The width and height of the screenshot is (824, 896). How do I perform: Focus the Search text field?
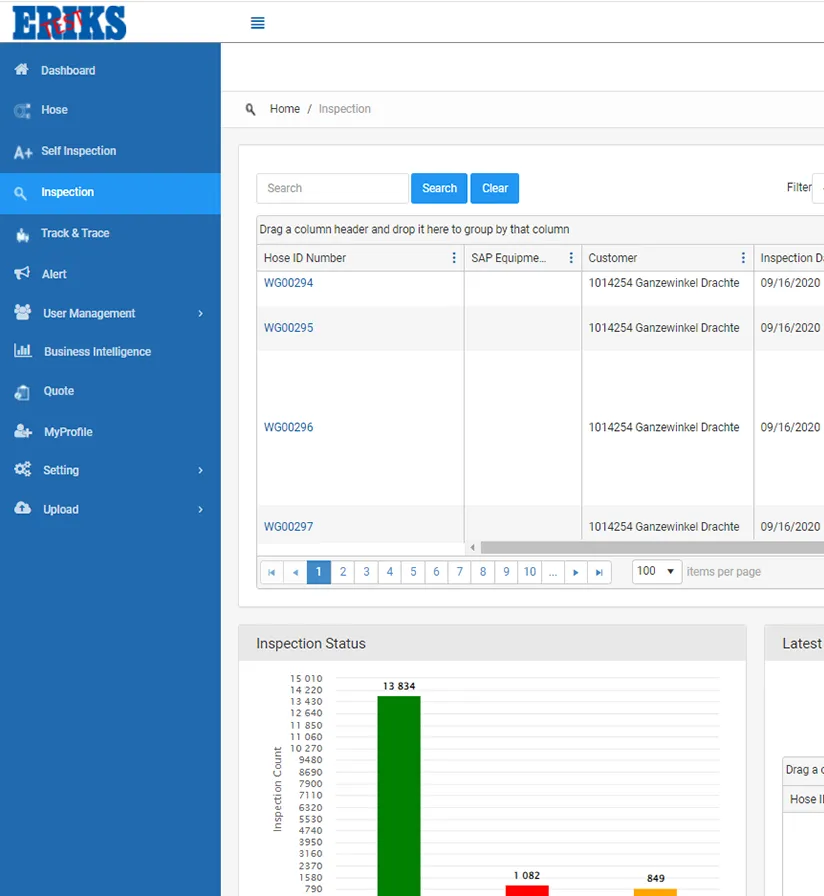pos(332,188)
